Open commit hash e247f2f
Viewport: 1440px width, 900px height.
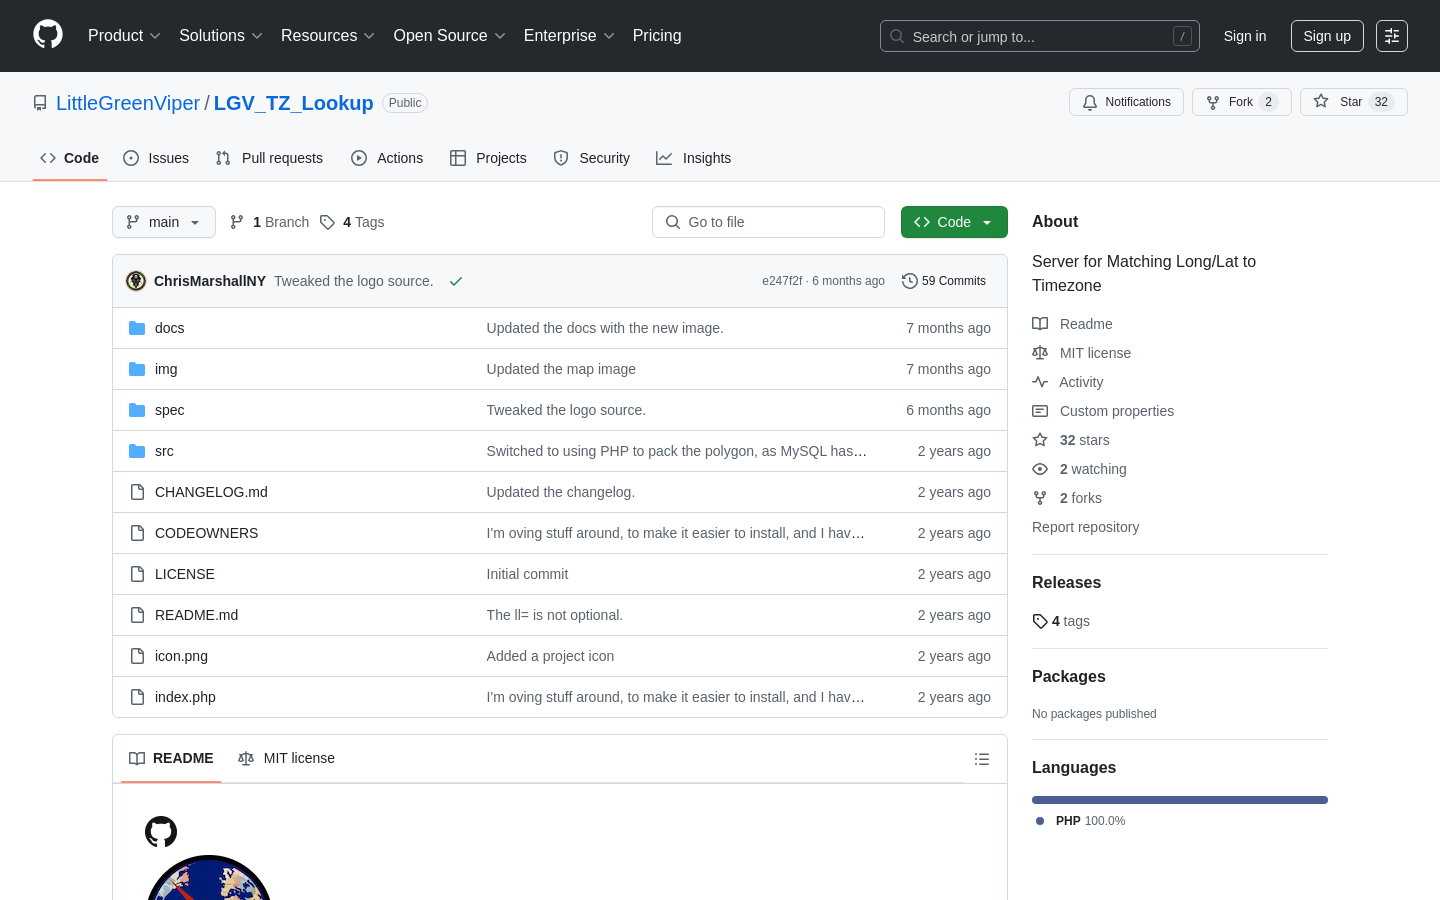782,281
